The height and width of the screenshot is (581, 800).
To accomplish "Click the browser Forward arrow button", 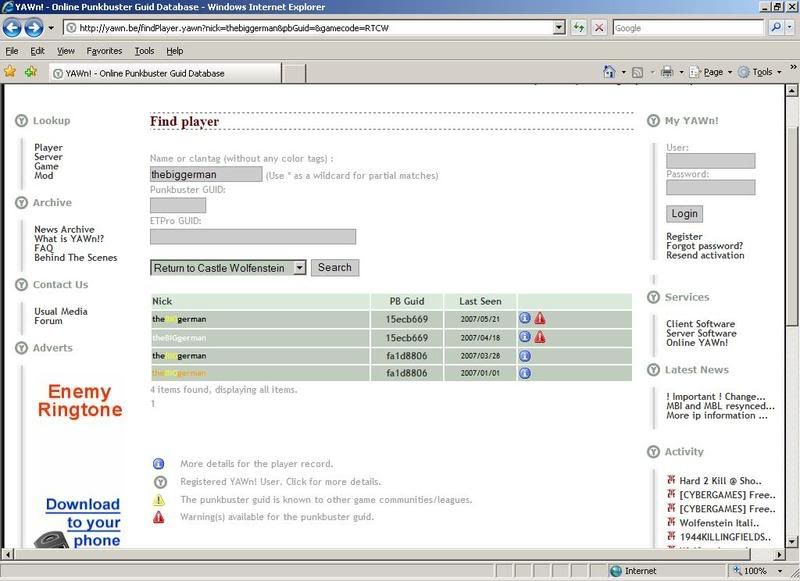I will [x=34, y=28].
